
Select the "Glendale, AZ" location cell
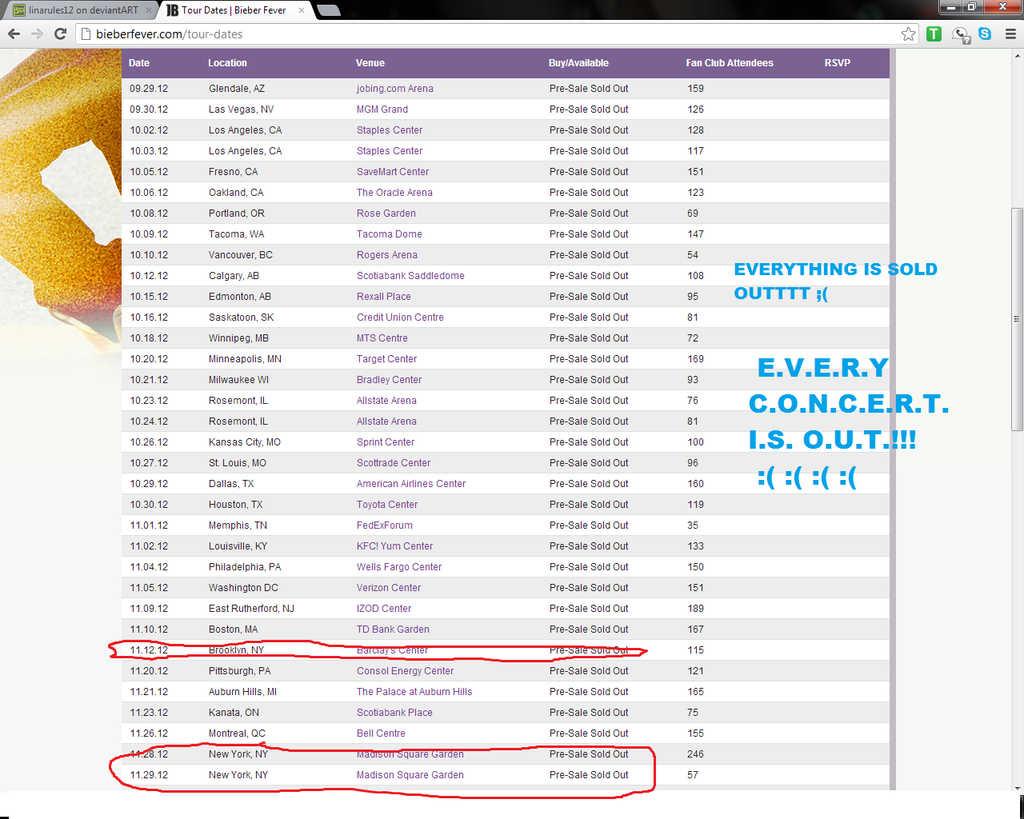point(236,88)
